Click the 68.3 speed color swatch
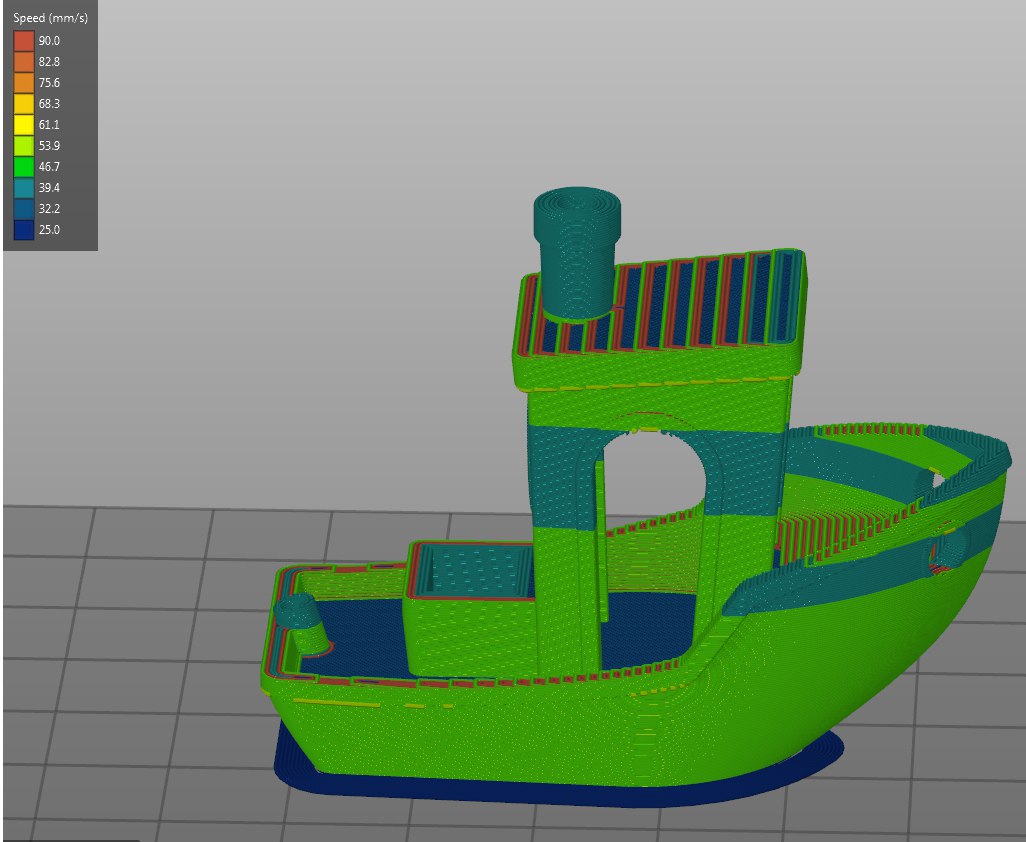Screen dimensions: 1026x842 click(x=24, y=103)
